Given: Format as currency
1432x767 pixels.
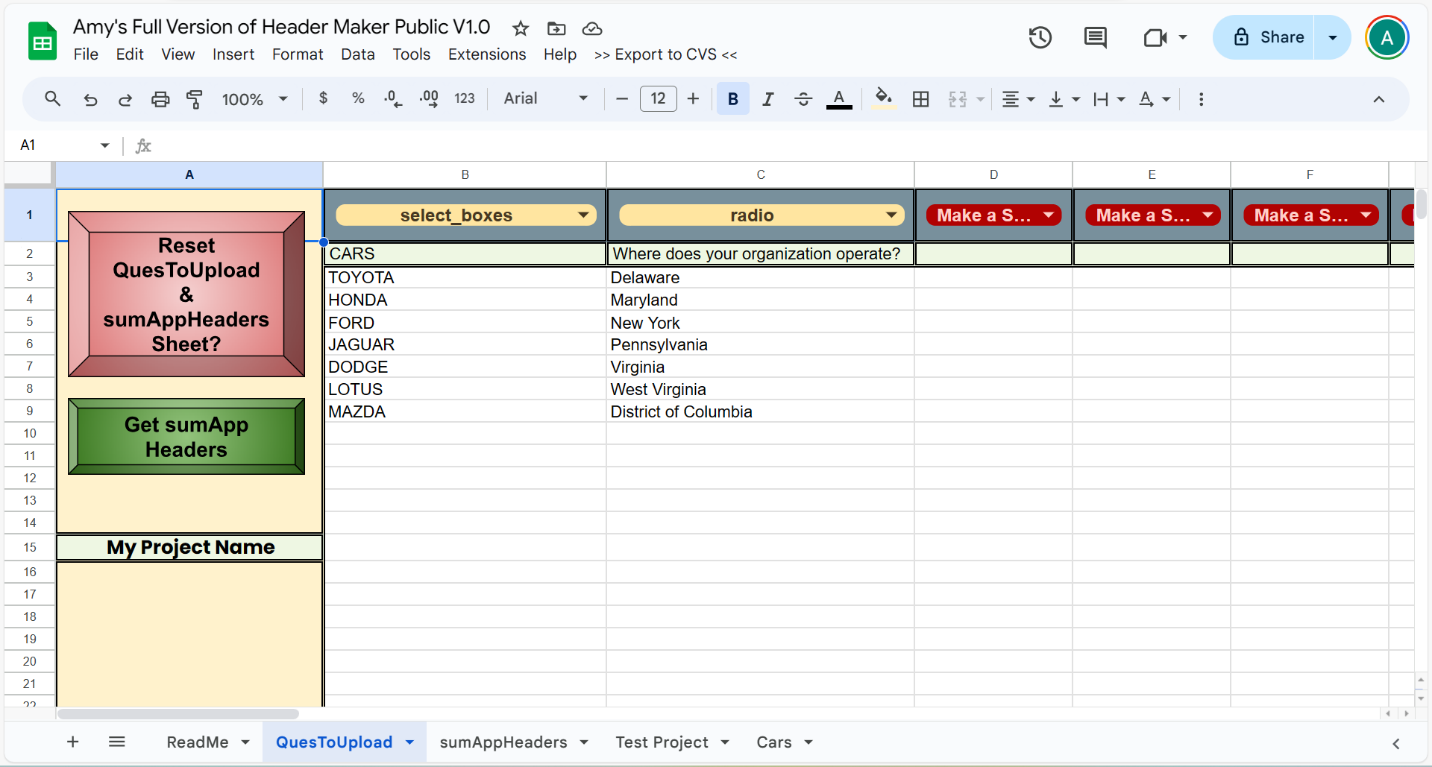Looking at the screenshot, I should tap(323, 99).
